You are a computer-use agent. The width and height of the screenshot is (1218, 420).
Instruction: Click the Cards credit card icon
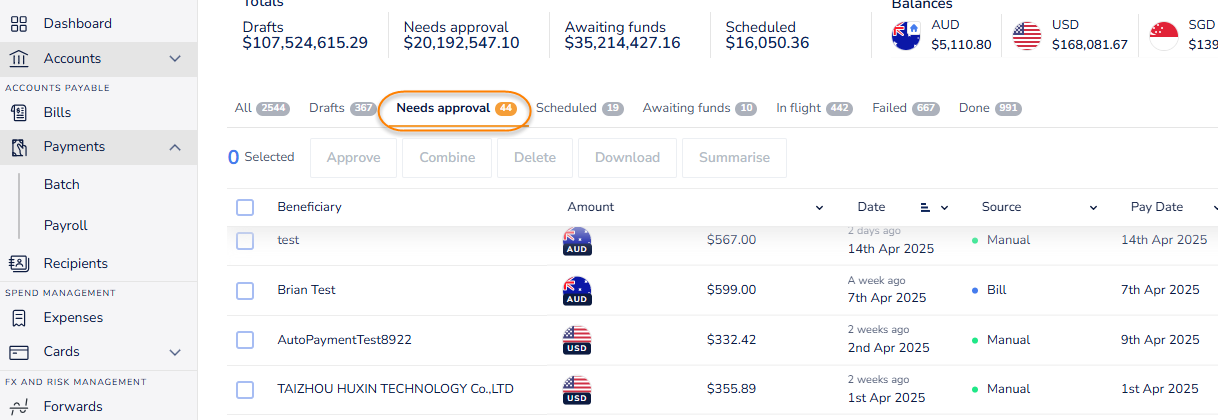click(x=19, y=352)
